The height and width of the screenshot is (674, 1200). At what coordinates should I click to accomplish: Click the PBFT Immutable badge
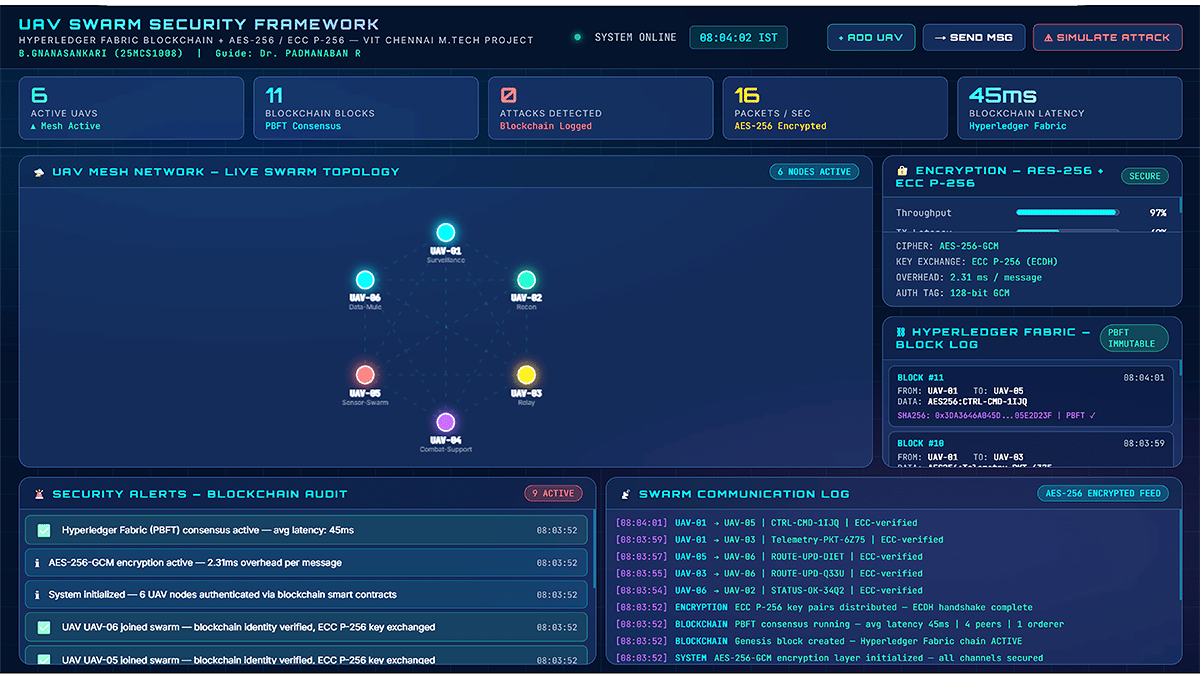click(1134, 338)
